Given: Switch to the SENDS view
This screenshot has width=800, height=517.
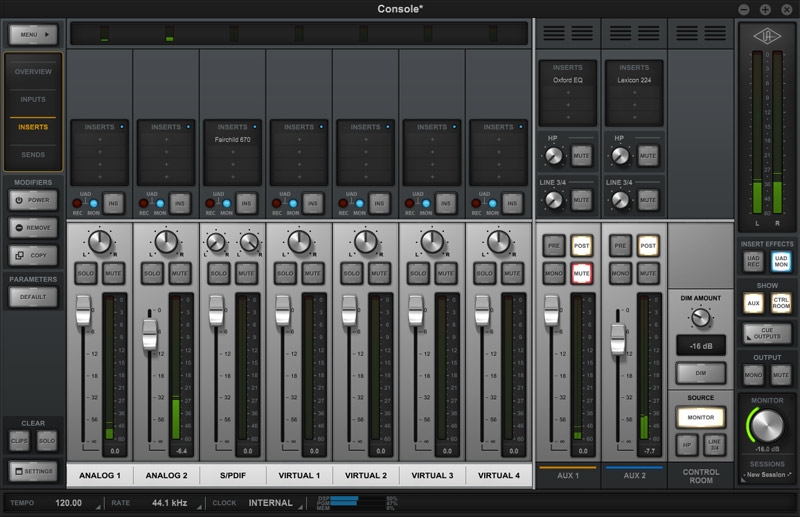Looking at the screenshot, I should coord(33,155).
